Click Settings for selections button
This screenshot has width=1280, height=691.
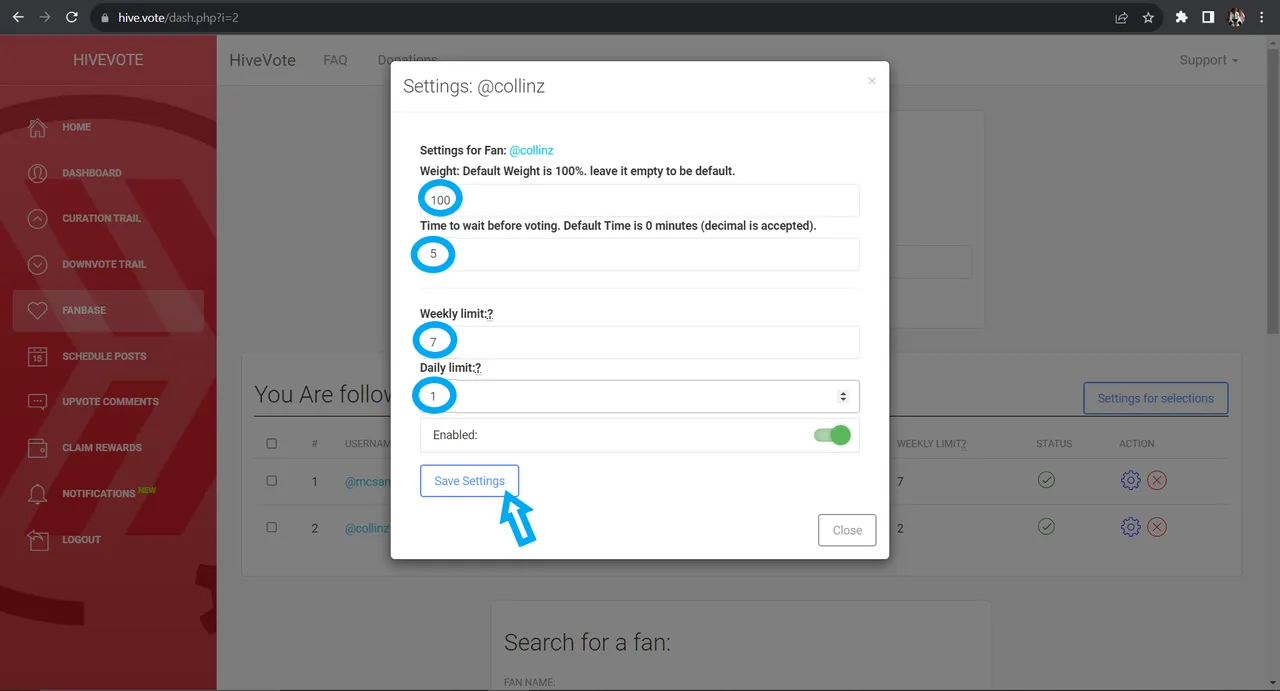pos(1155,398)
